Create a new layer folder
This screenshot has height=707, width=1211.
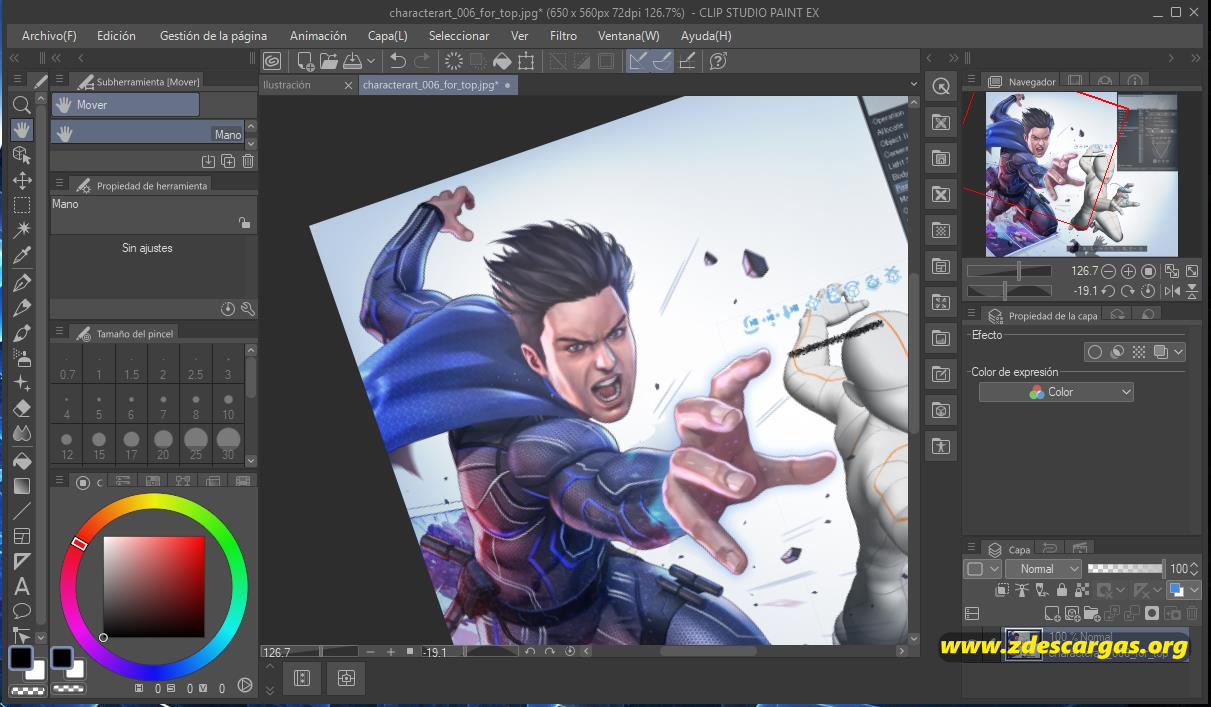[1091, 613]
